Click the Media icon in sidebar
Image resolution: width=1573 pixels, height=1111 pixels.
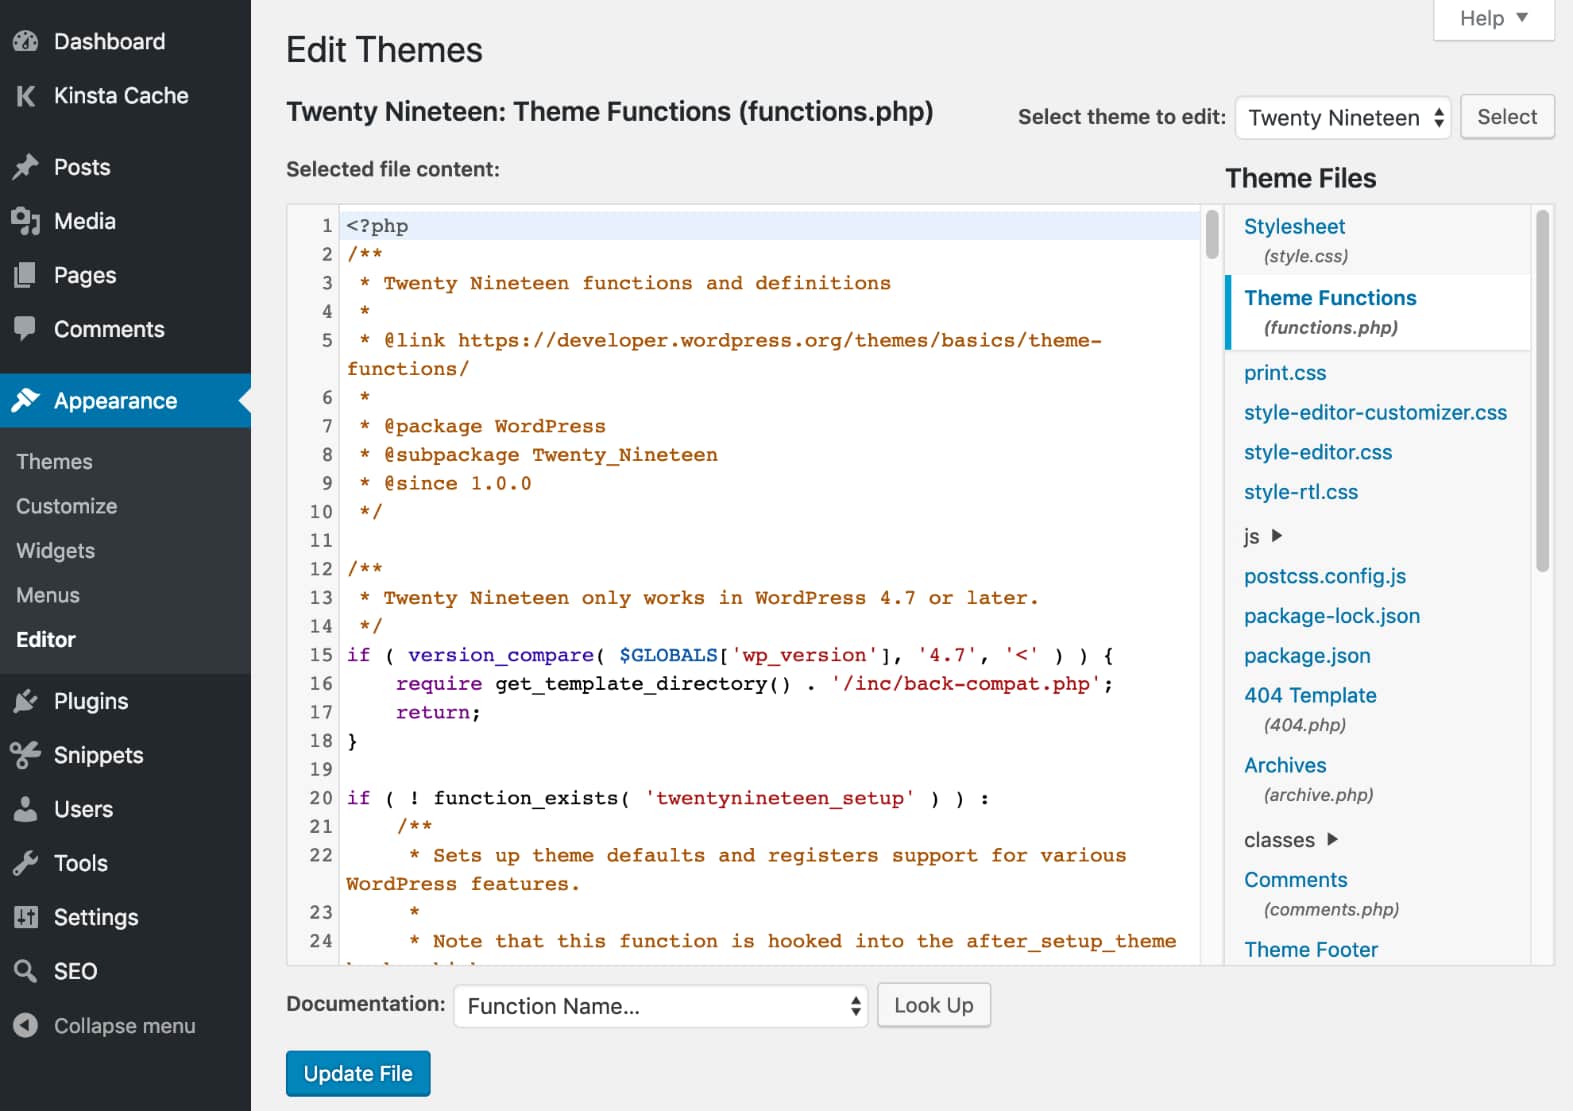pyautogui.click(x=26, y=221)
